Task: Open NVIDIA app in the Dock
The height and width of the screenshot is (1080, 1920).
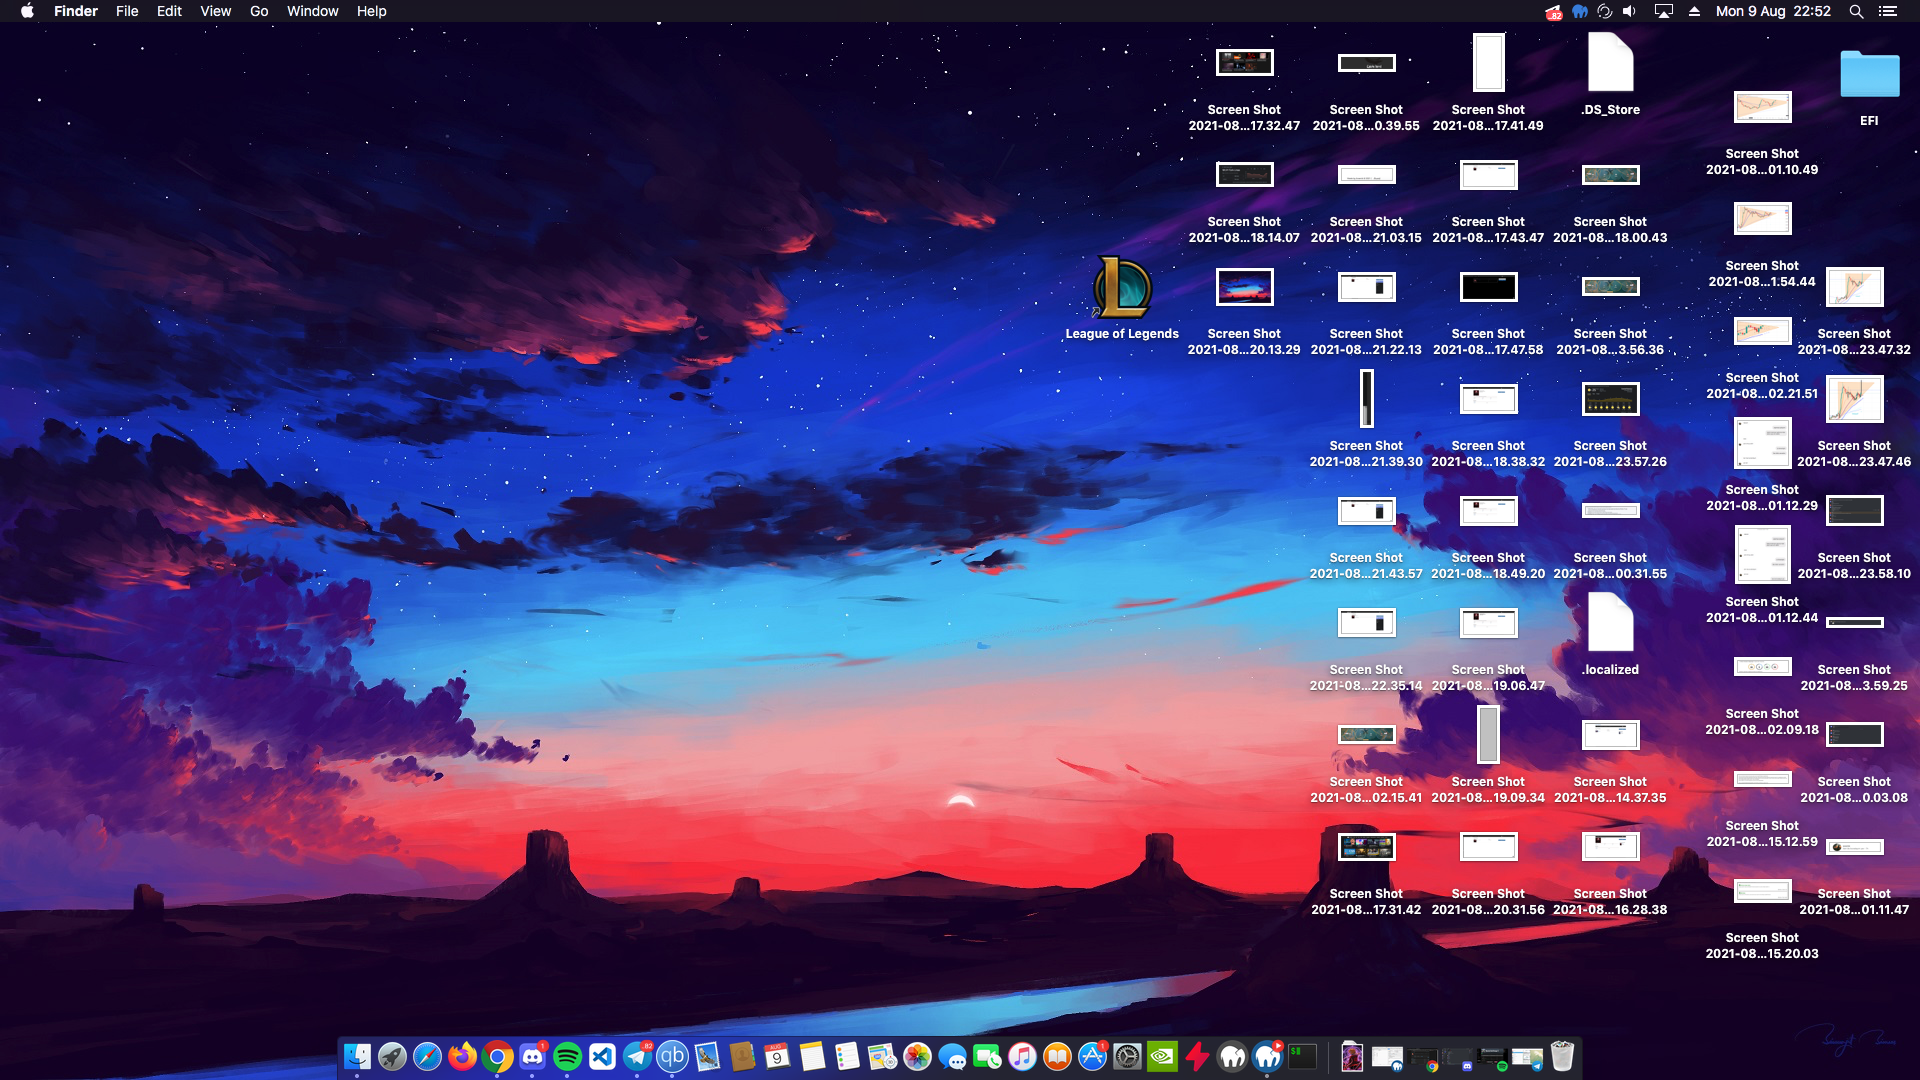Action: pos(1162,1056)
